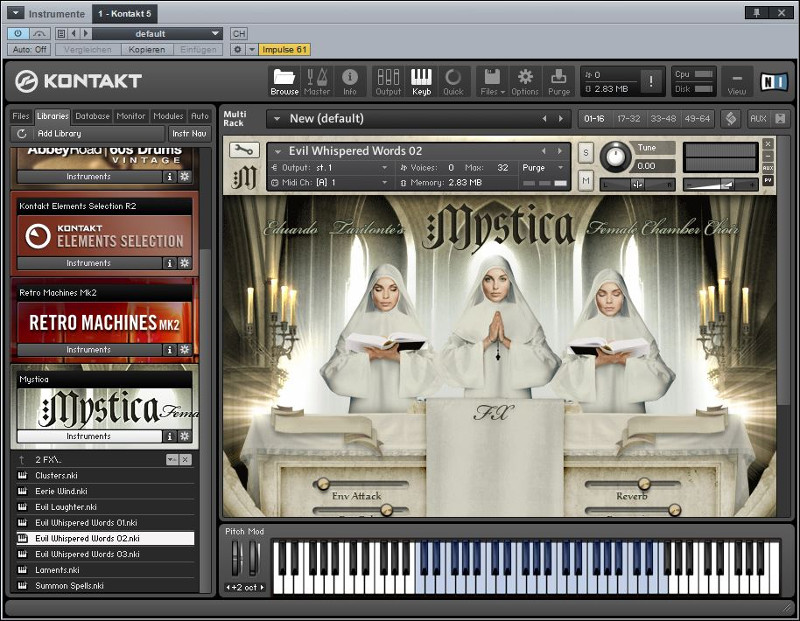
Task: Click the Kopieren button
Action: [146, 49]
